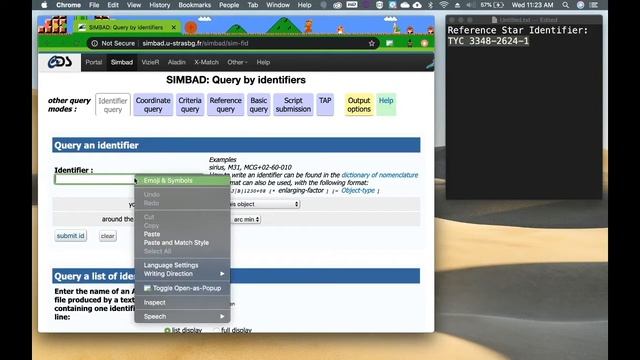Switch to Criteria query mode
This screenshot has width=640, height=360.
point(190,104)
